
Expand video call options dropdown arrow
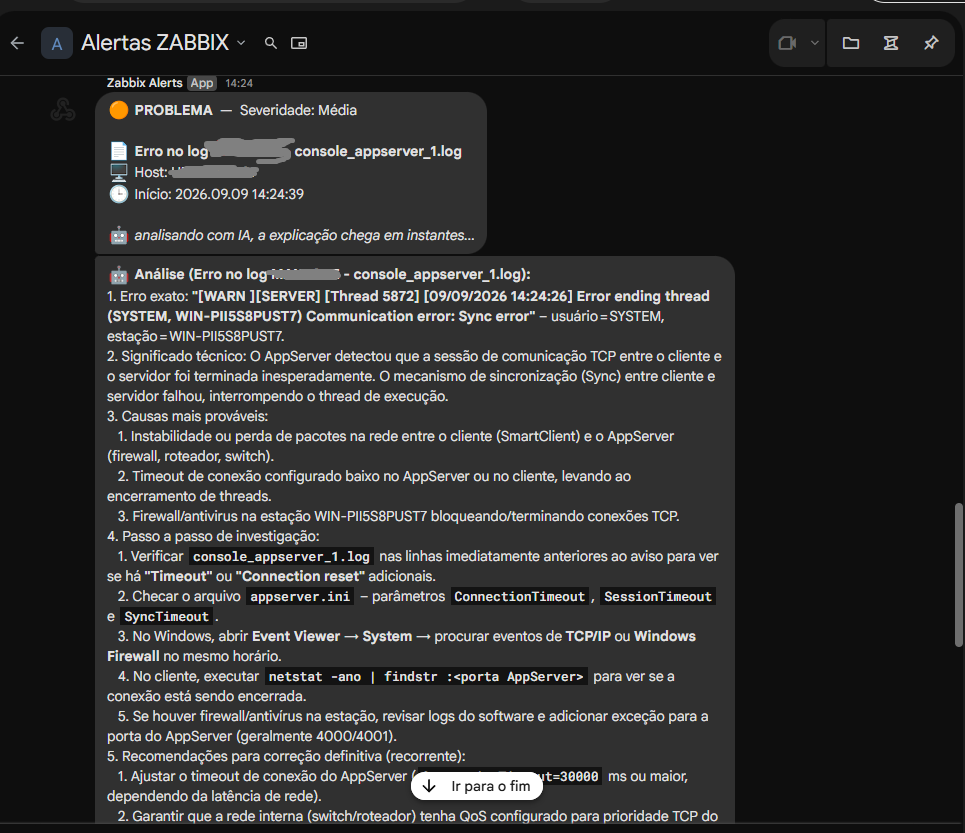pyautogui.click(x=814, y=43)
